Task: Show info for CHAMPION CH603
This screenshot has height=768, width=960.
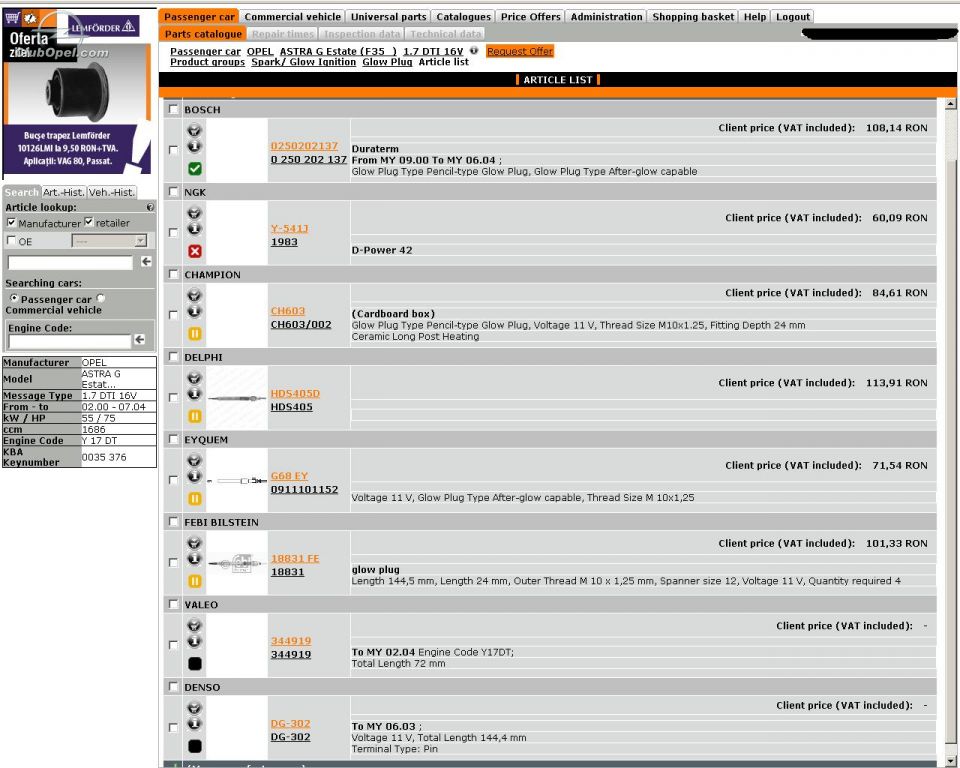Action: 194,311
